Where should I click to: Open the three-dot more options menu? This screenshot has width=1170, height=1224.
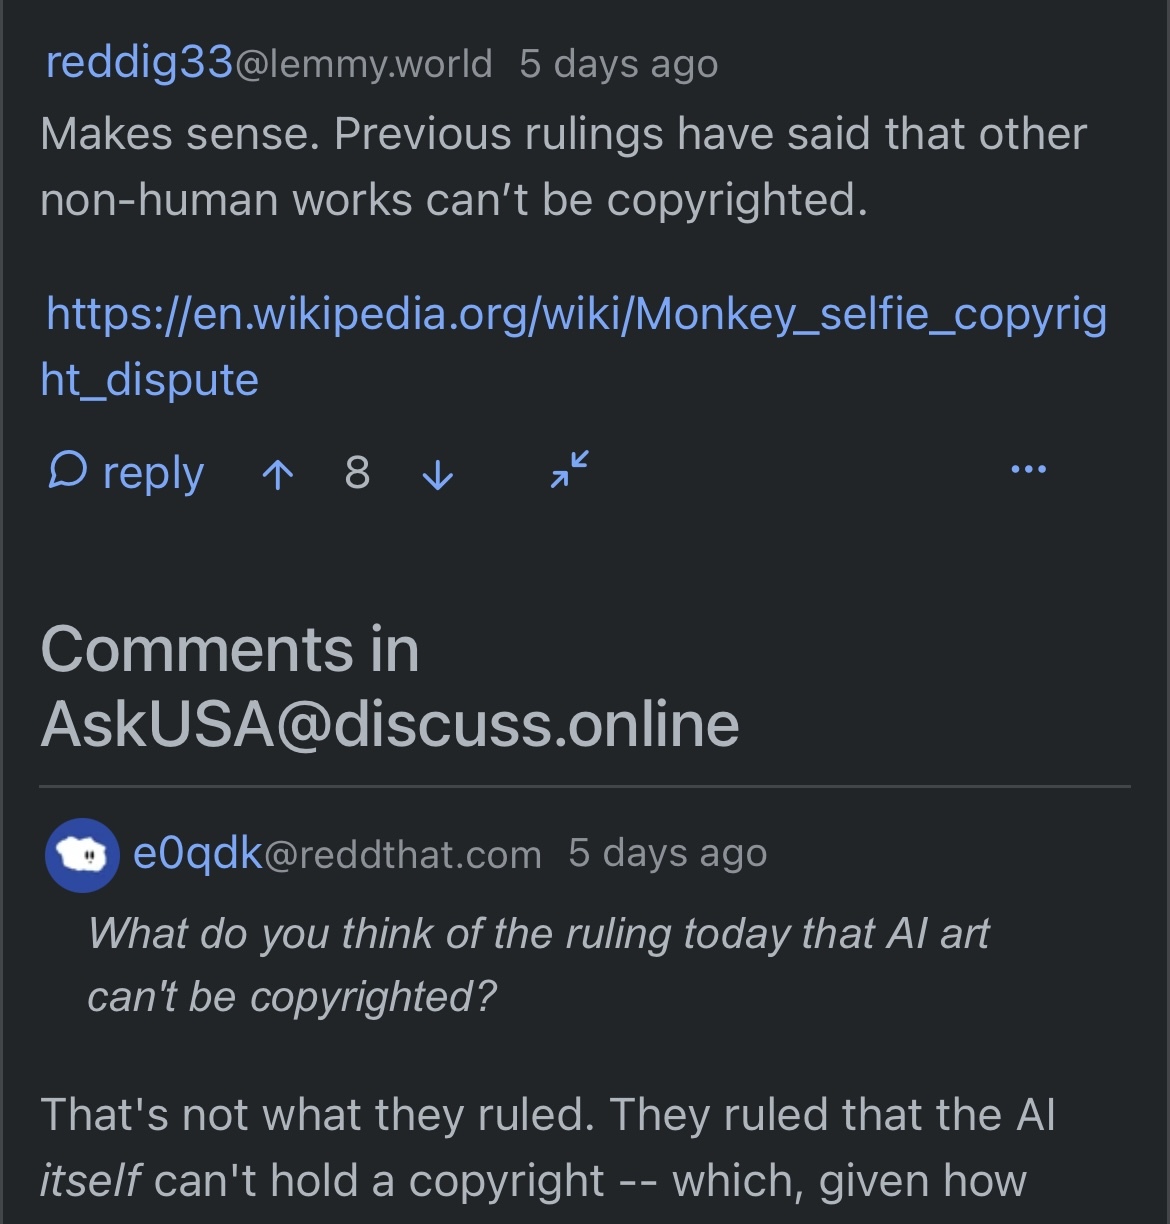tap(1028, 469)
